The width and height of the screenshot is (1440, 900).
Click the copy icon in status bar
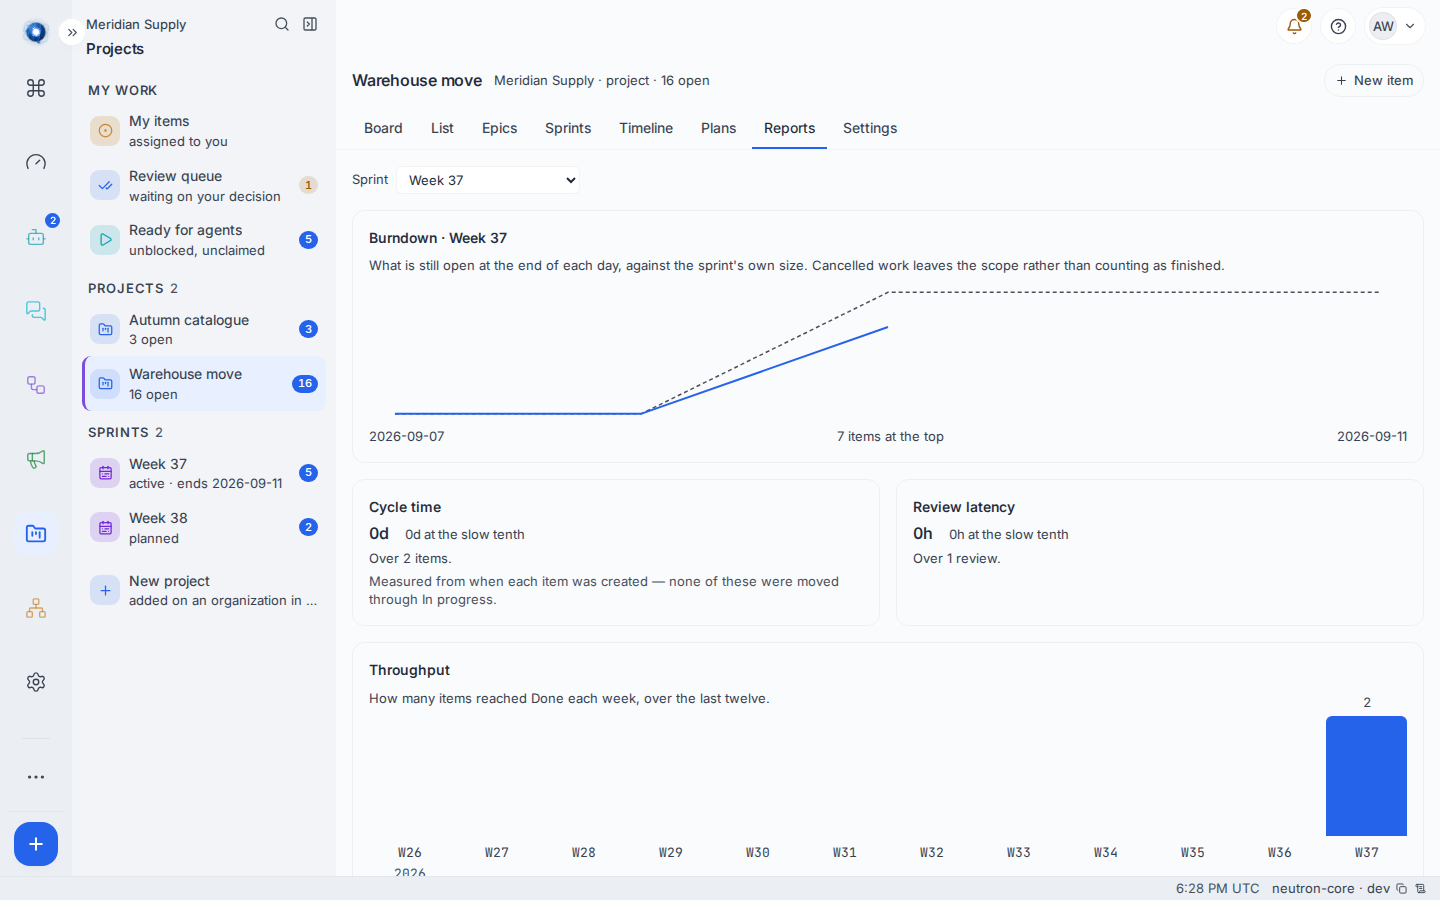[1402, 888]
